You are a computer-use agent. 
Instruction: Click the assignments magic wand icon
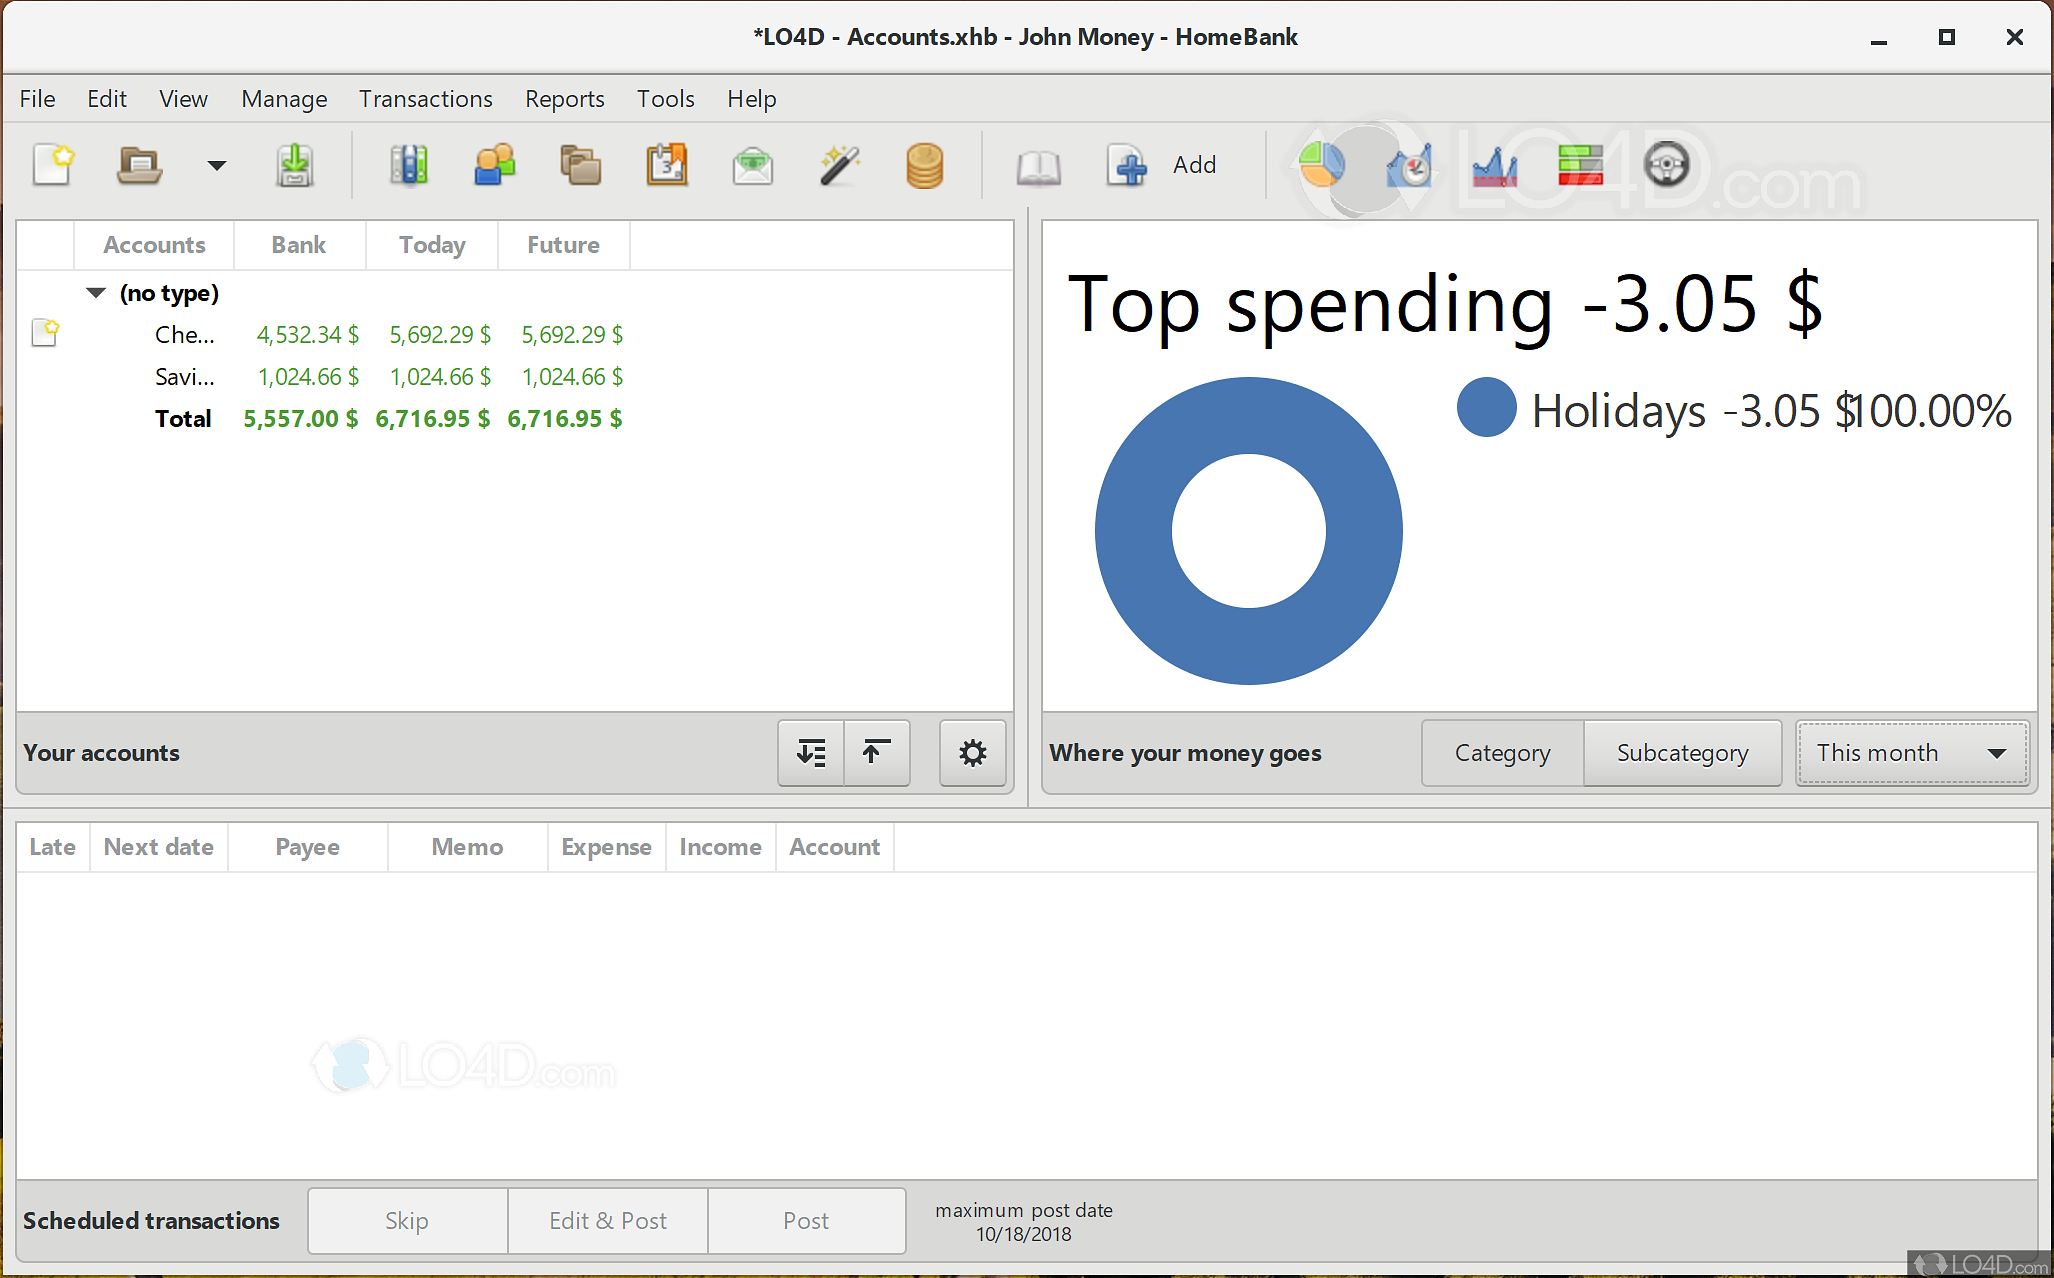tap(839, 165)
